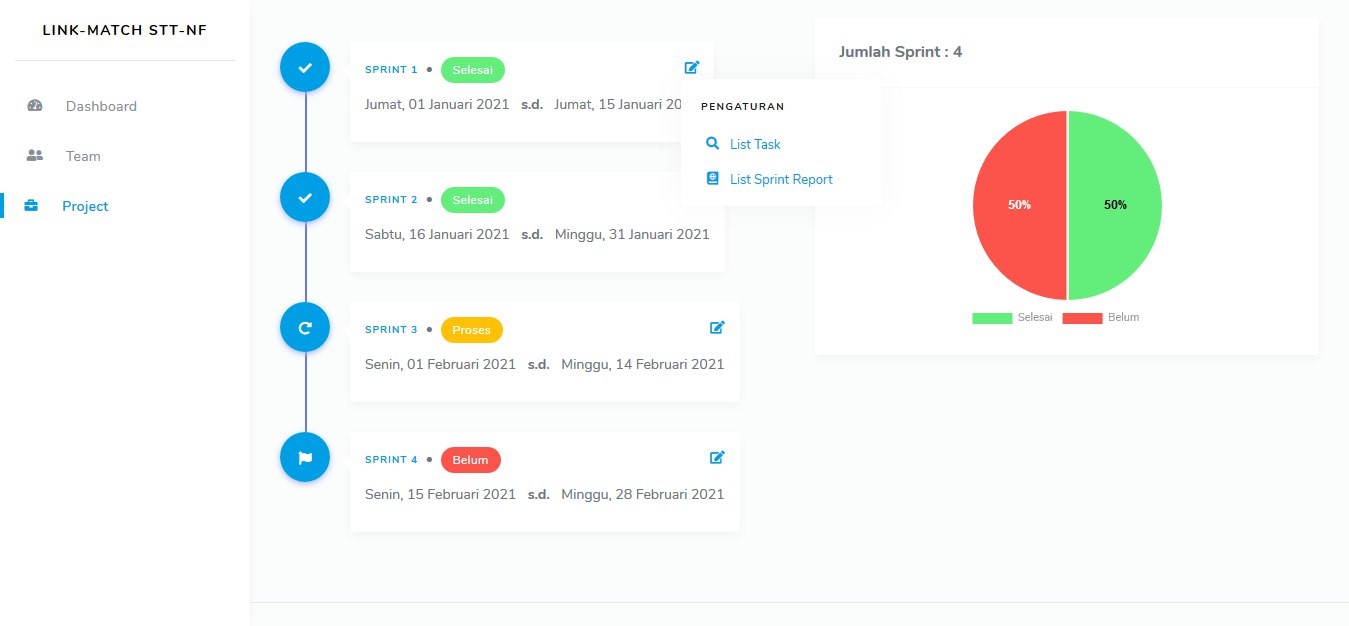
Task: Click green half of pie chart
Action: tap(1115, 205)
